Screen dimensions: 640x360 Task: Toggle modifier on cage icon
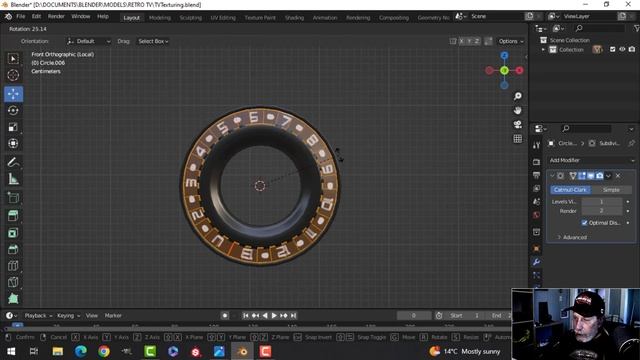click(x=573, y=176)
